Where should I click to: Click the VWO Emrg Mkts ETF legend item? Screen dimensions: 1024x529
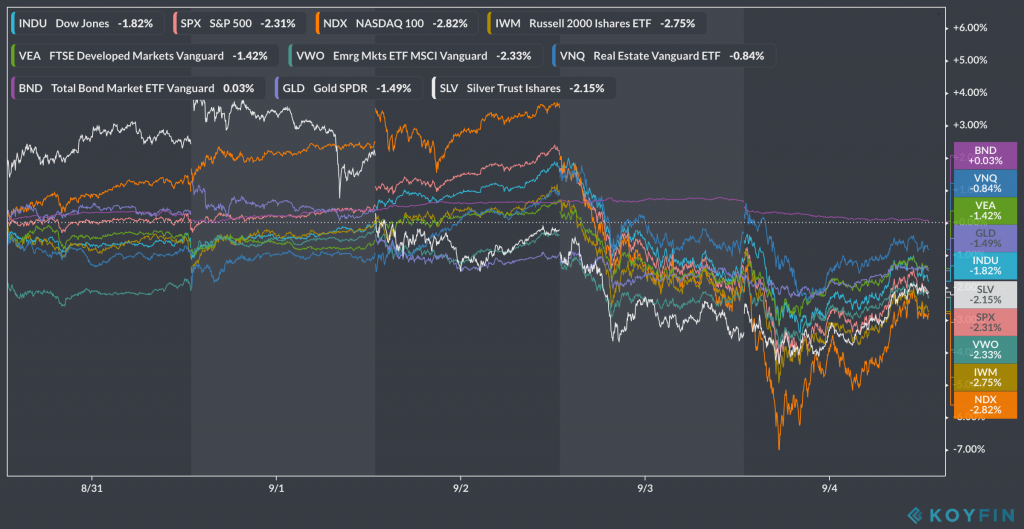415,56
